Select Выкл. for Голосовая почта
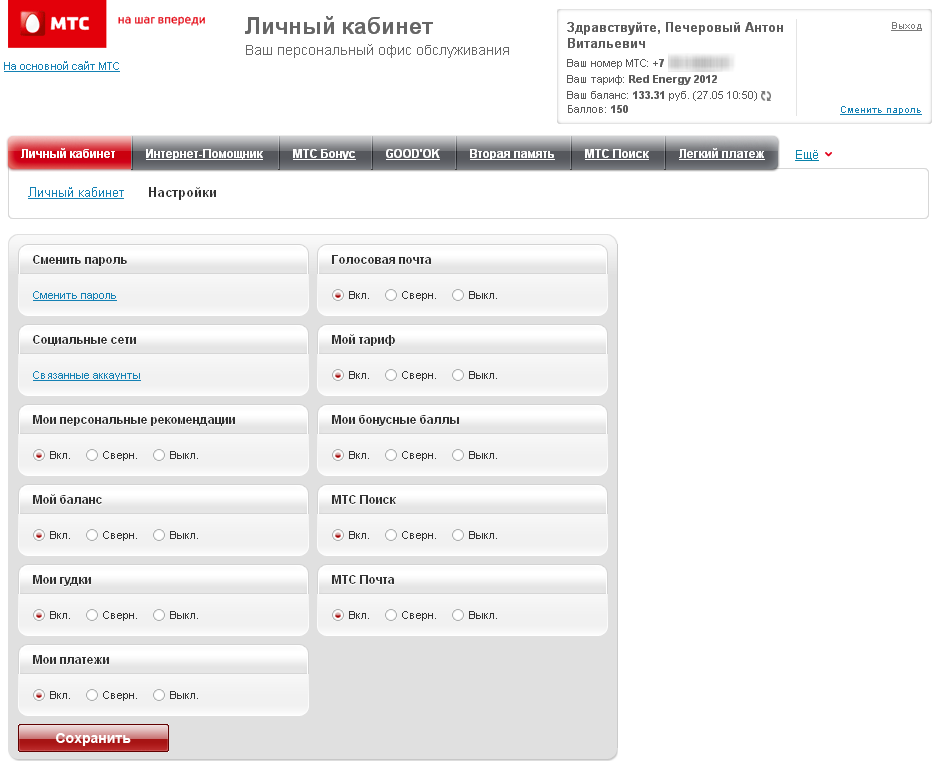The height and width of the screenshot is (771, 935). tap(458, 295)
